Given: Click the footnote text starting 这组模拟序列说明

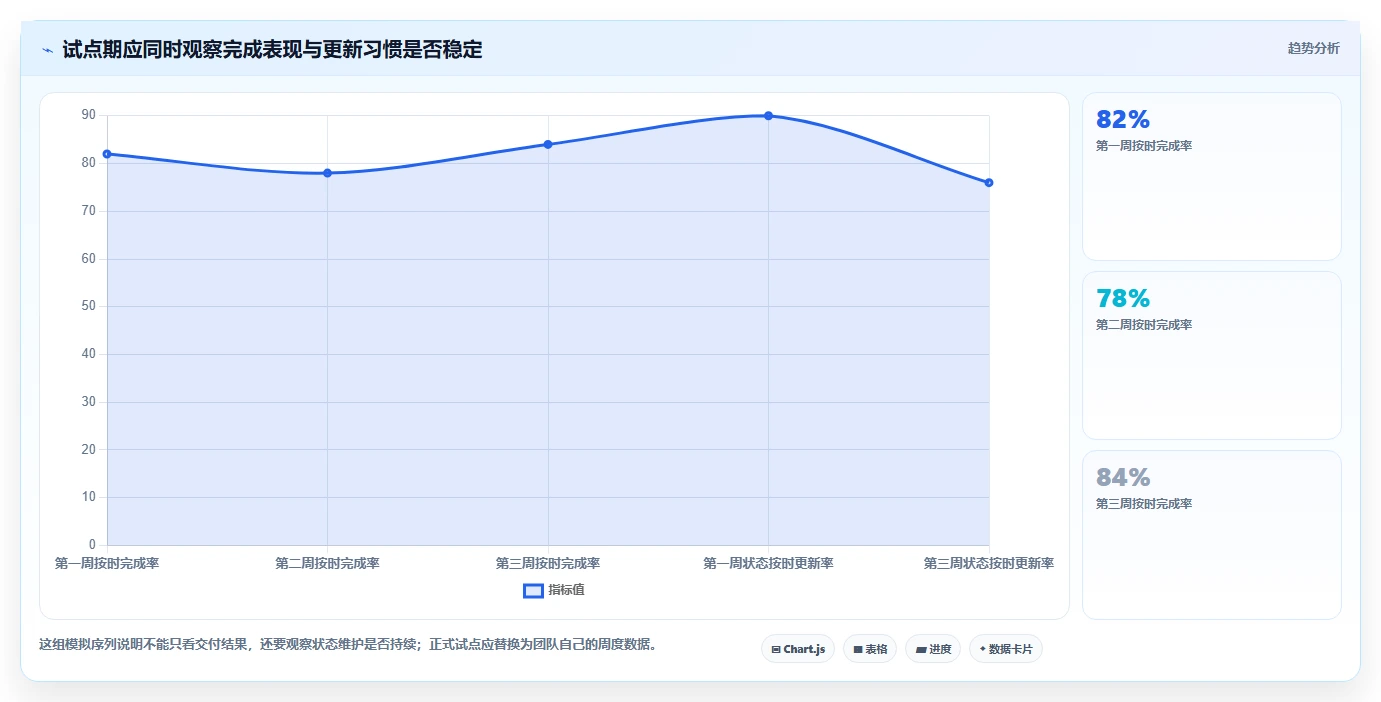Looking at the screenshot, I should (x=349, y=645).
